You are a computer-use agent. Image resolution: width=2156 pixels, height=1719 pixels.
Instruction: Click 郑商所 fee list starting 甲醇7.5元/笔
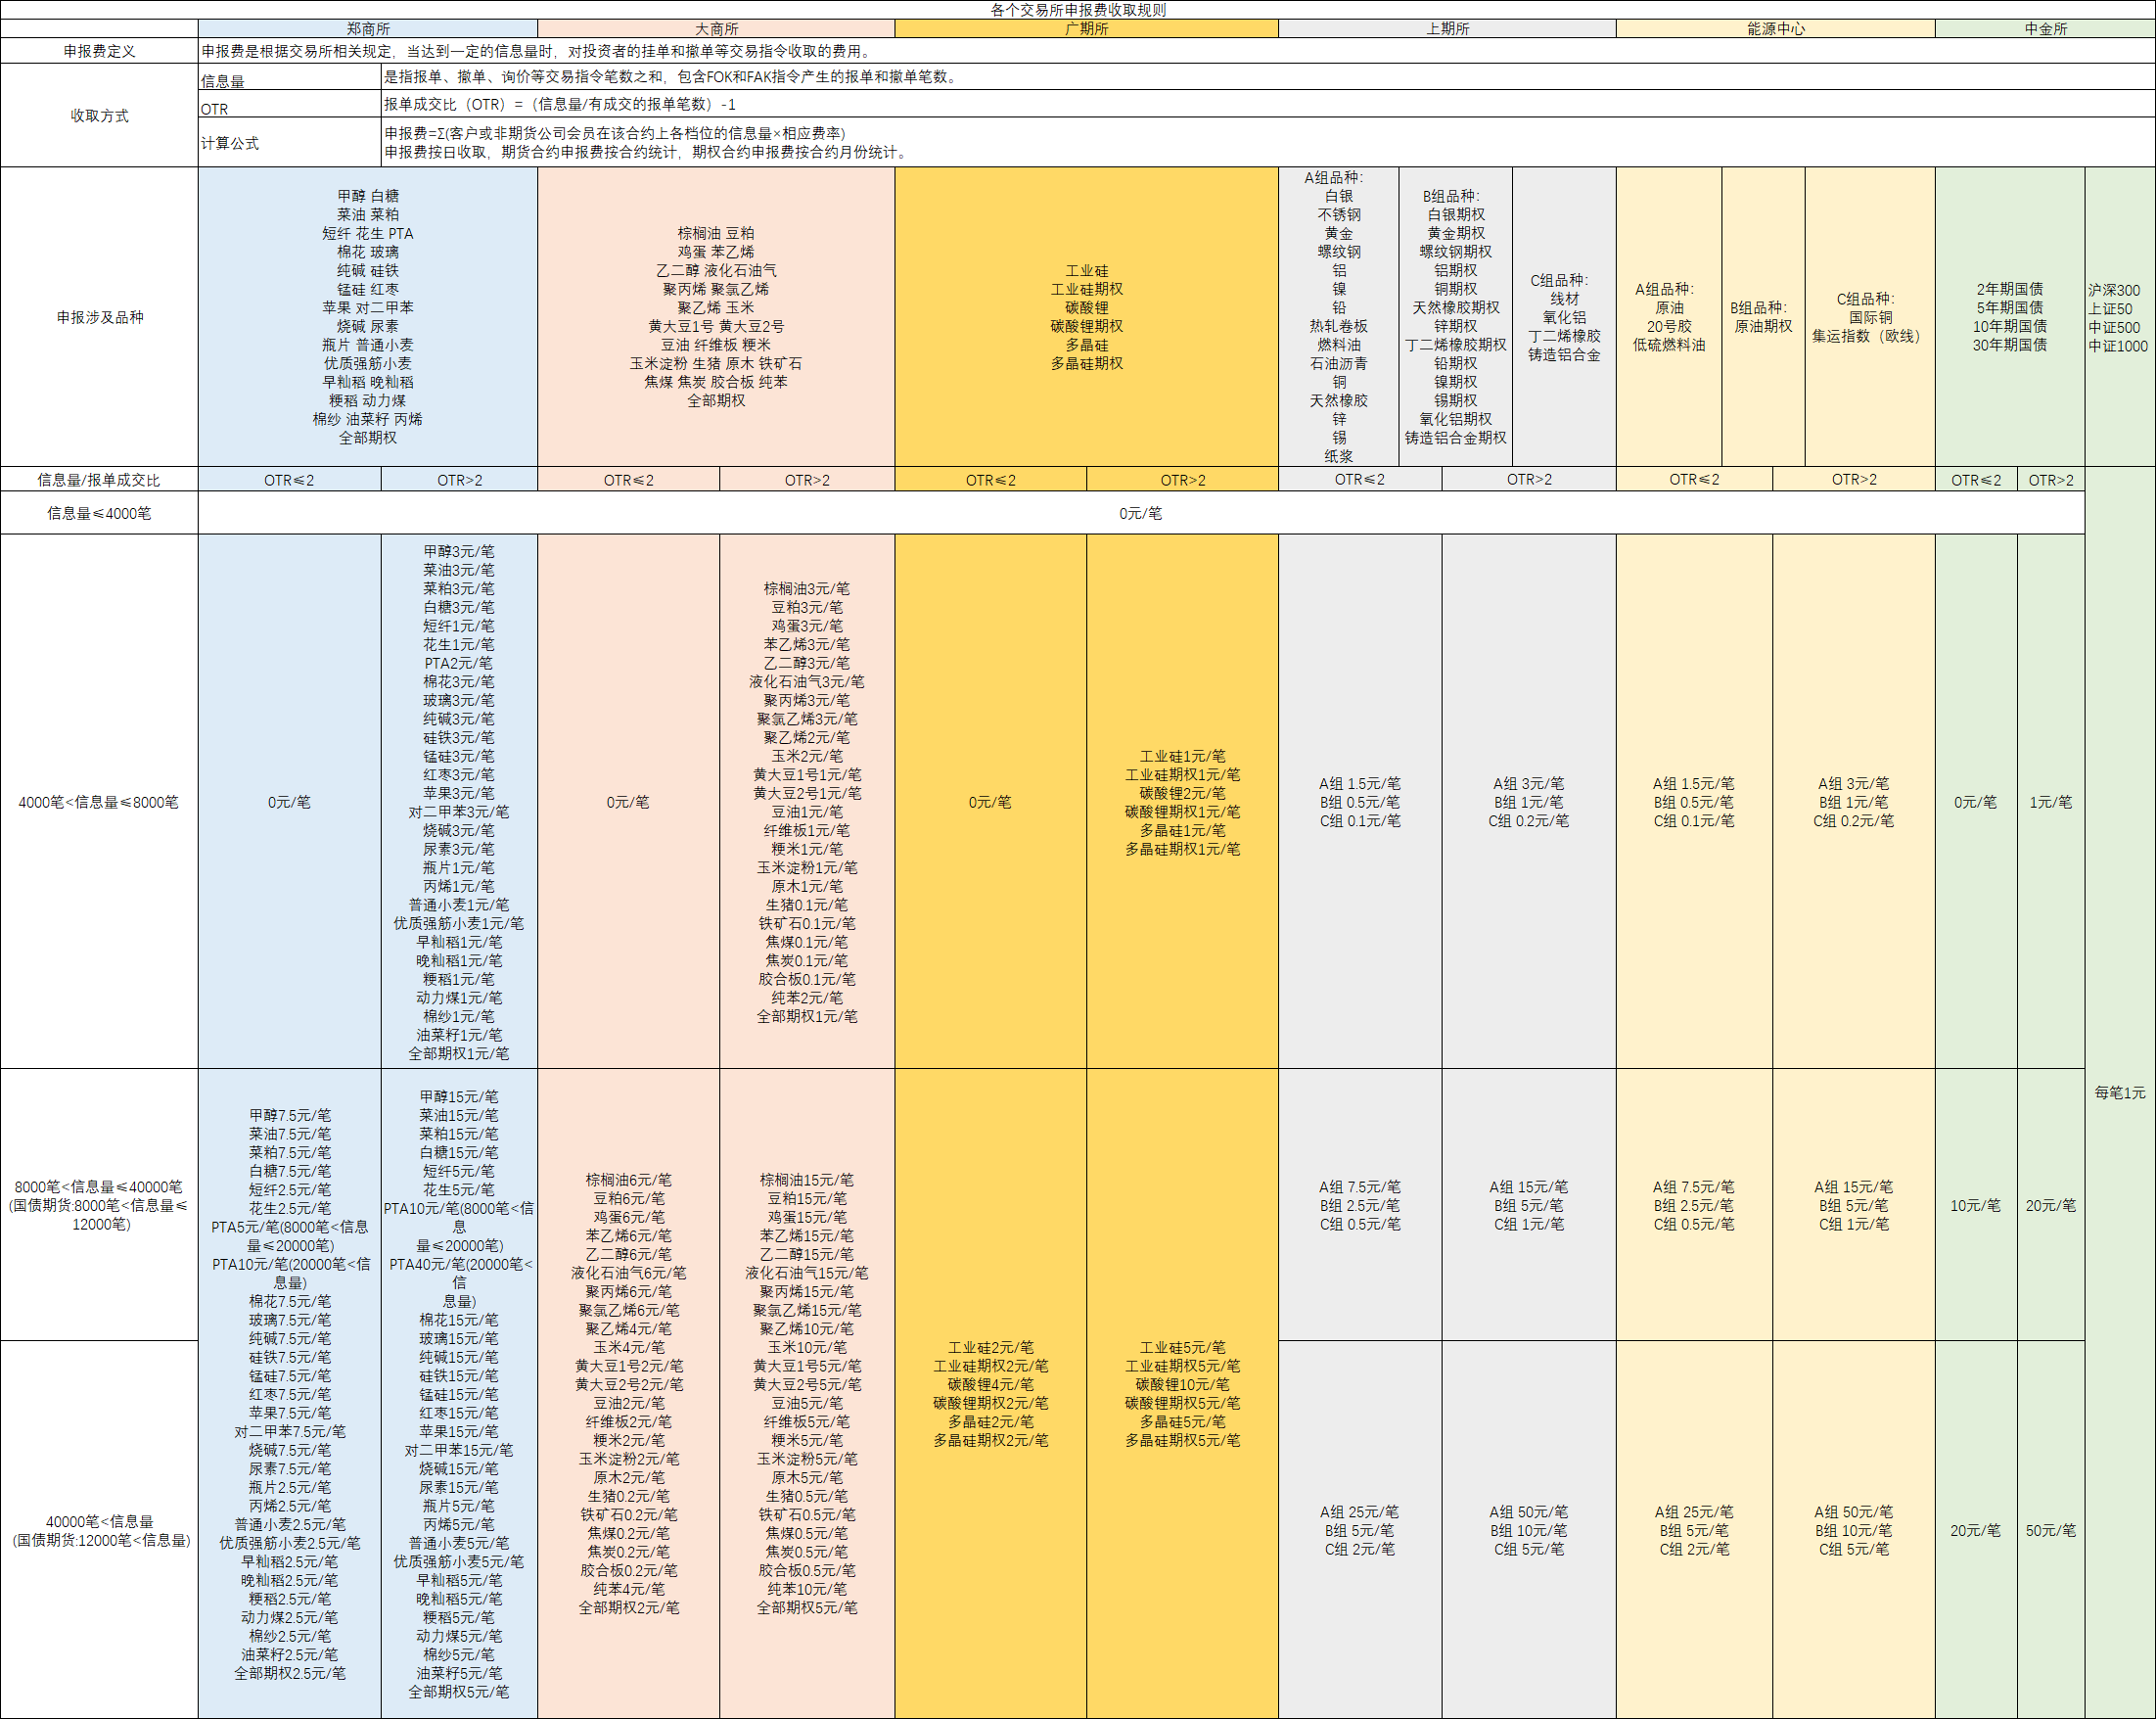(x=289, y=1394)
